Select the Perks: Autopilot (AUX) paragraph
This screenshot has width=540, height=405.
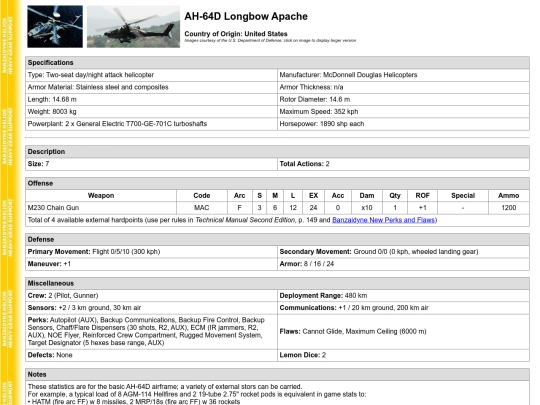tap(151, 332)
